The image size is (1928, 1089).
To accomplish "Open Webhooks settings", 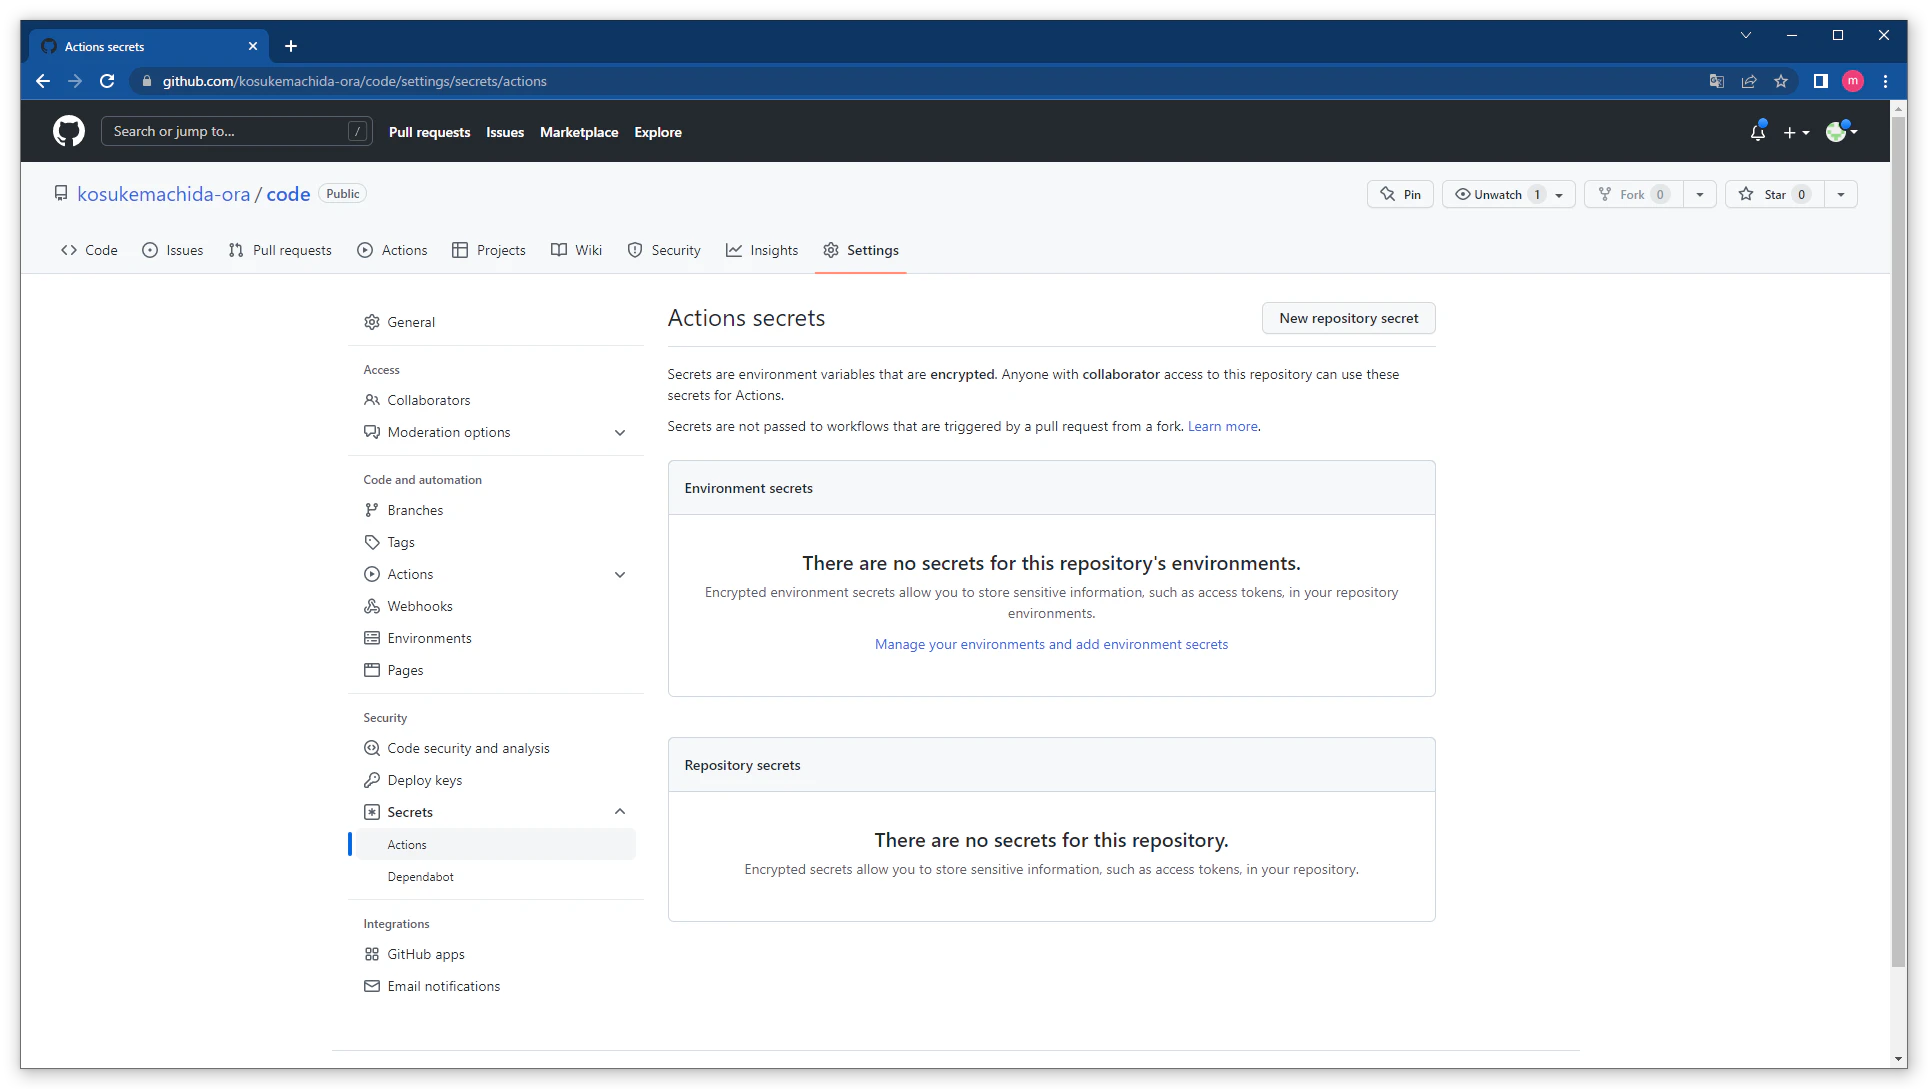I will coord(420,606).
